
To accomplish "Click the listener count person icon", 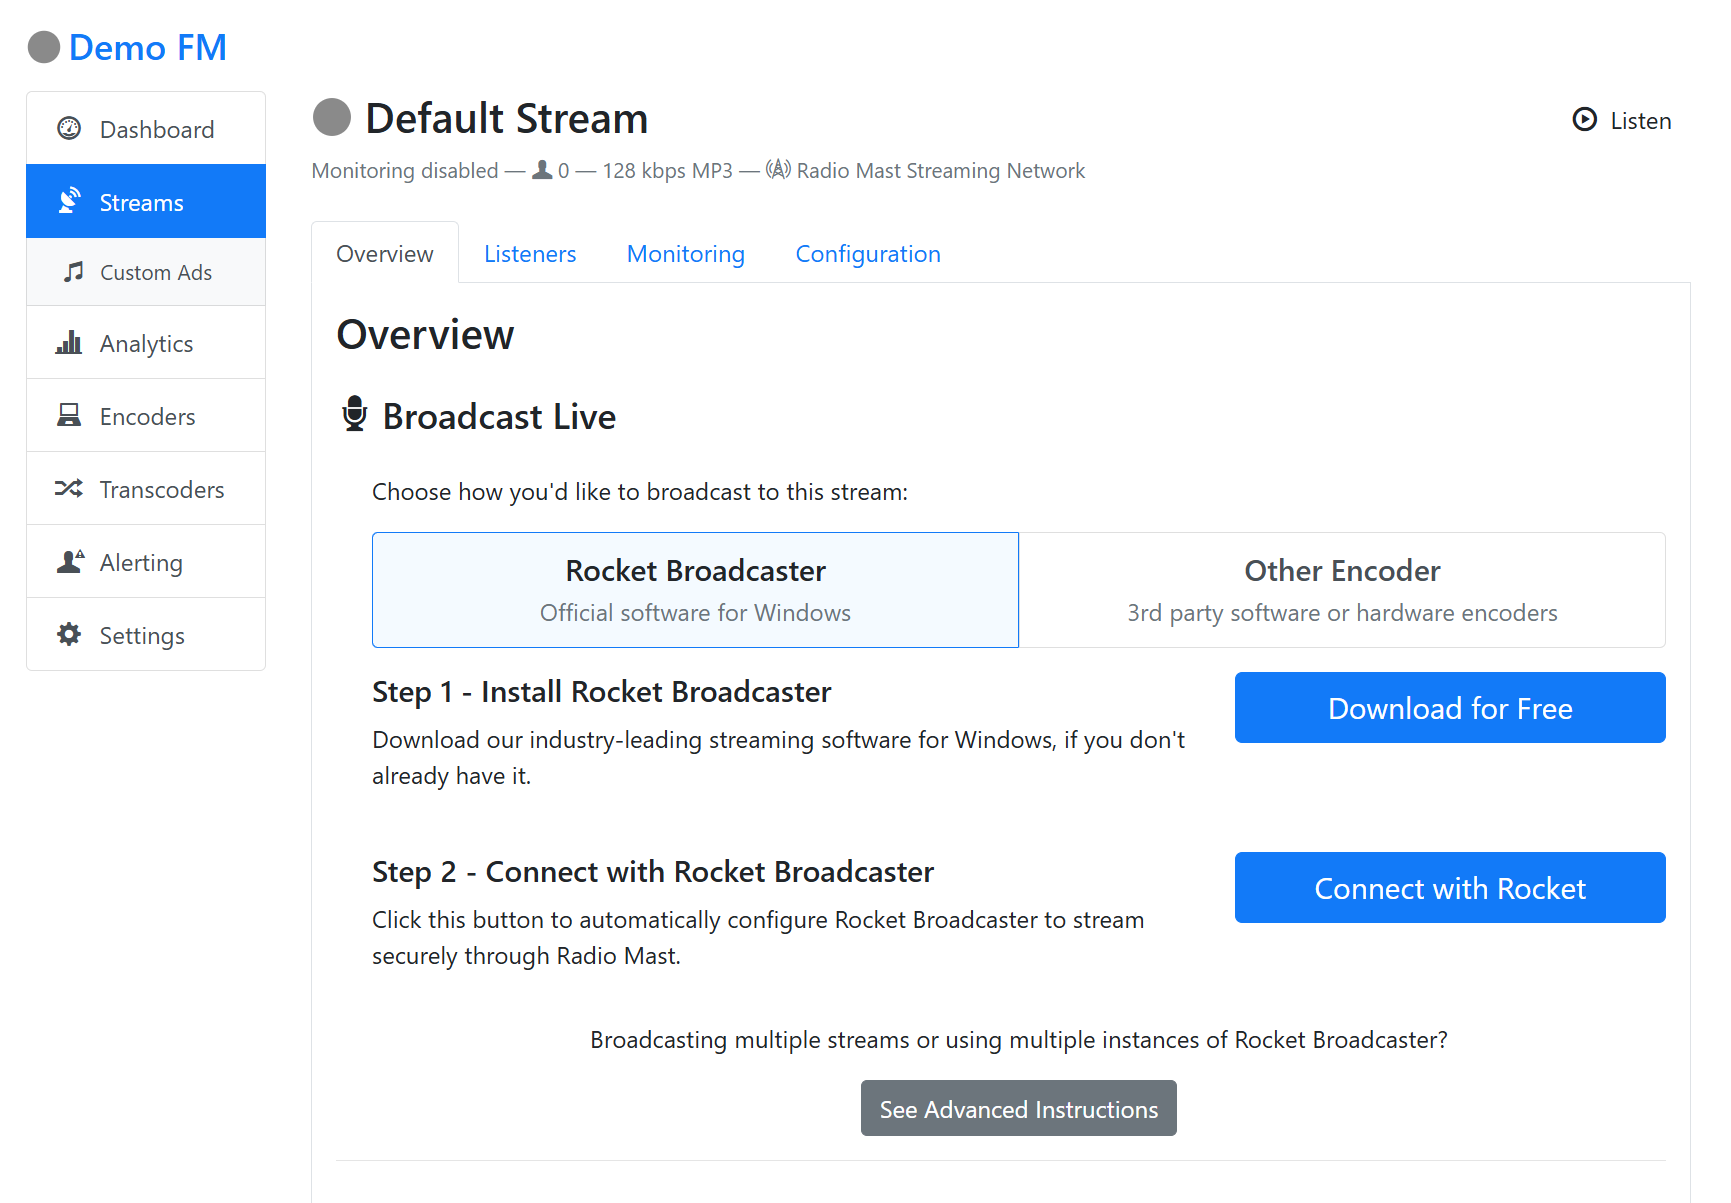I will point(542,170).
